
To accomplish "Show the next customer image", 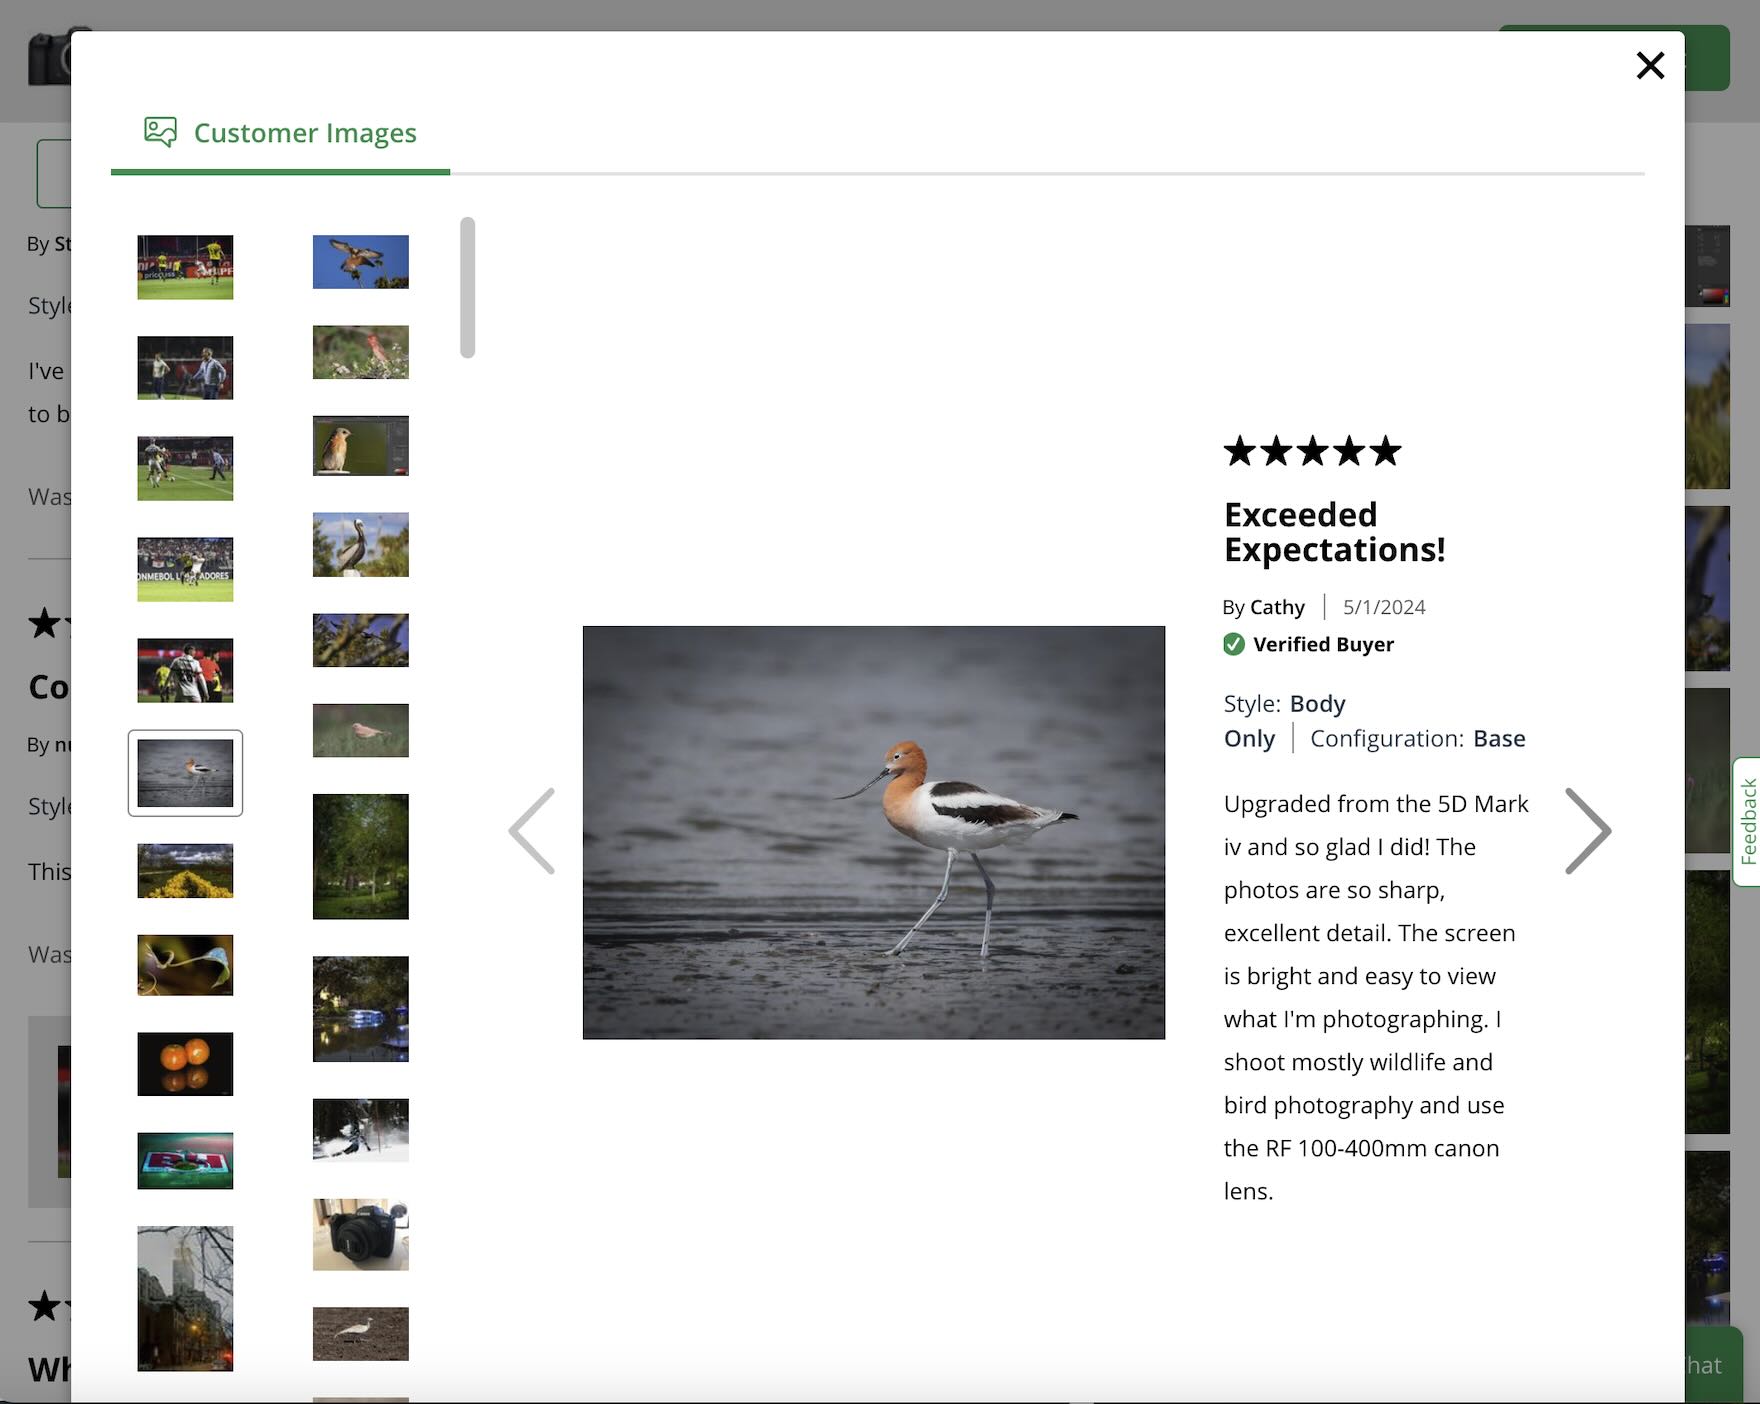I will pyautogui.click(x=1587, y=831).
